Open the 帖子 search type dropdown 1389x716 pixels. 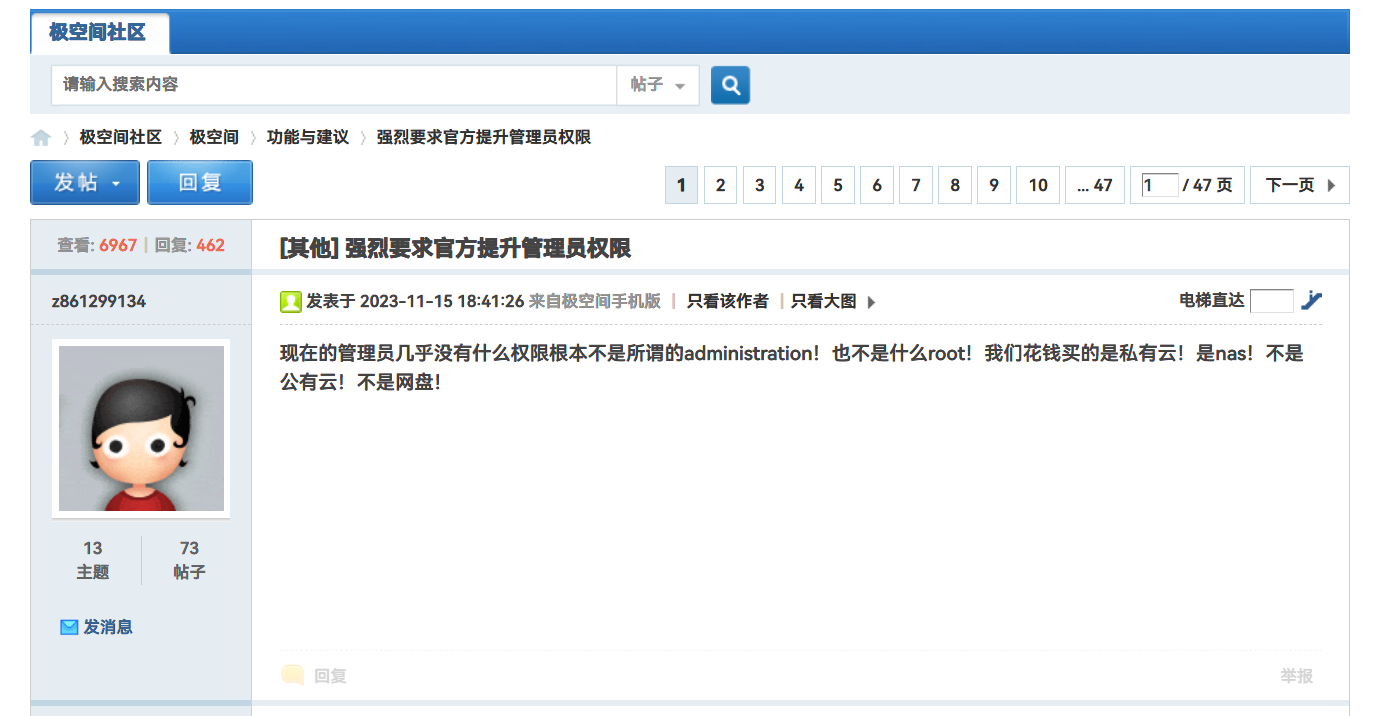pyautogui.click(x=657, y=85)
